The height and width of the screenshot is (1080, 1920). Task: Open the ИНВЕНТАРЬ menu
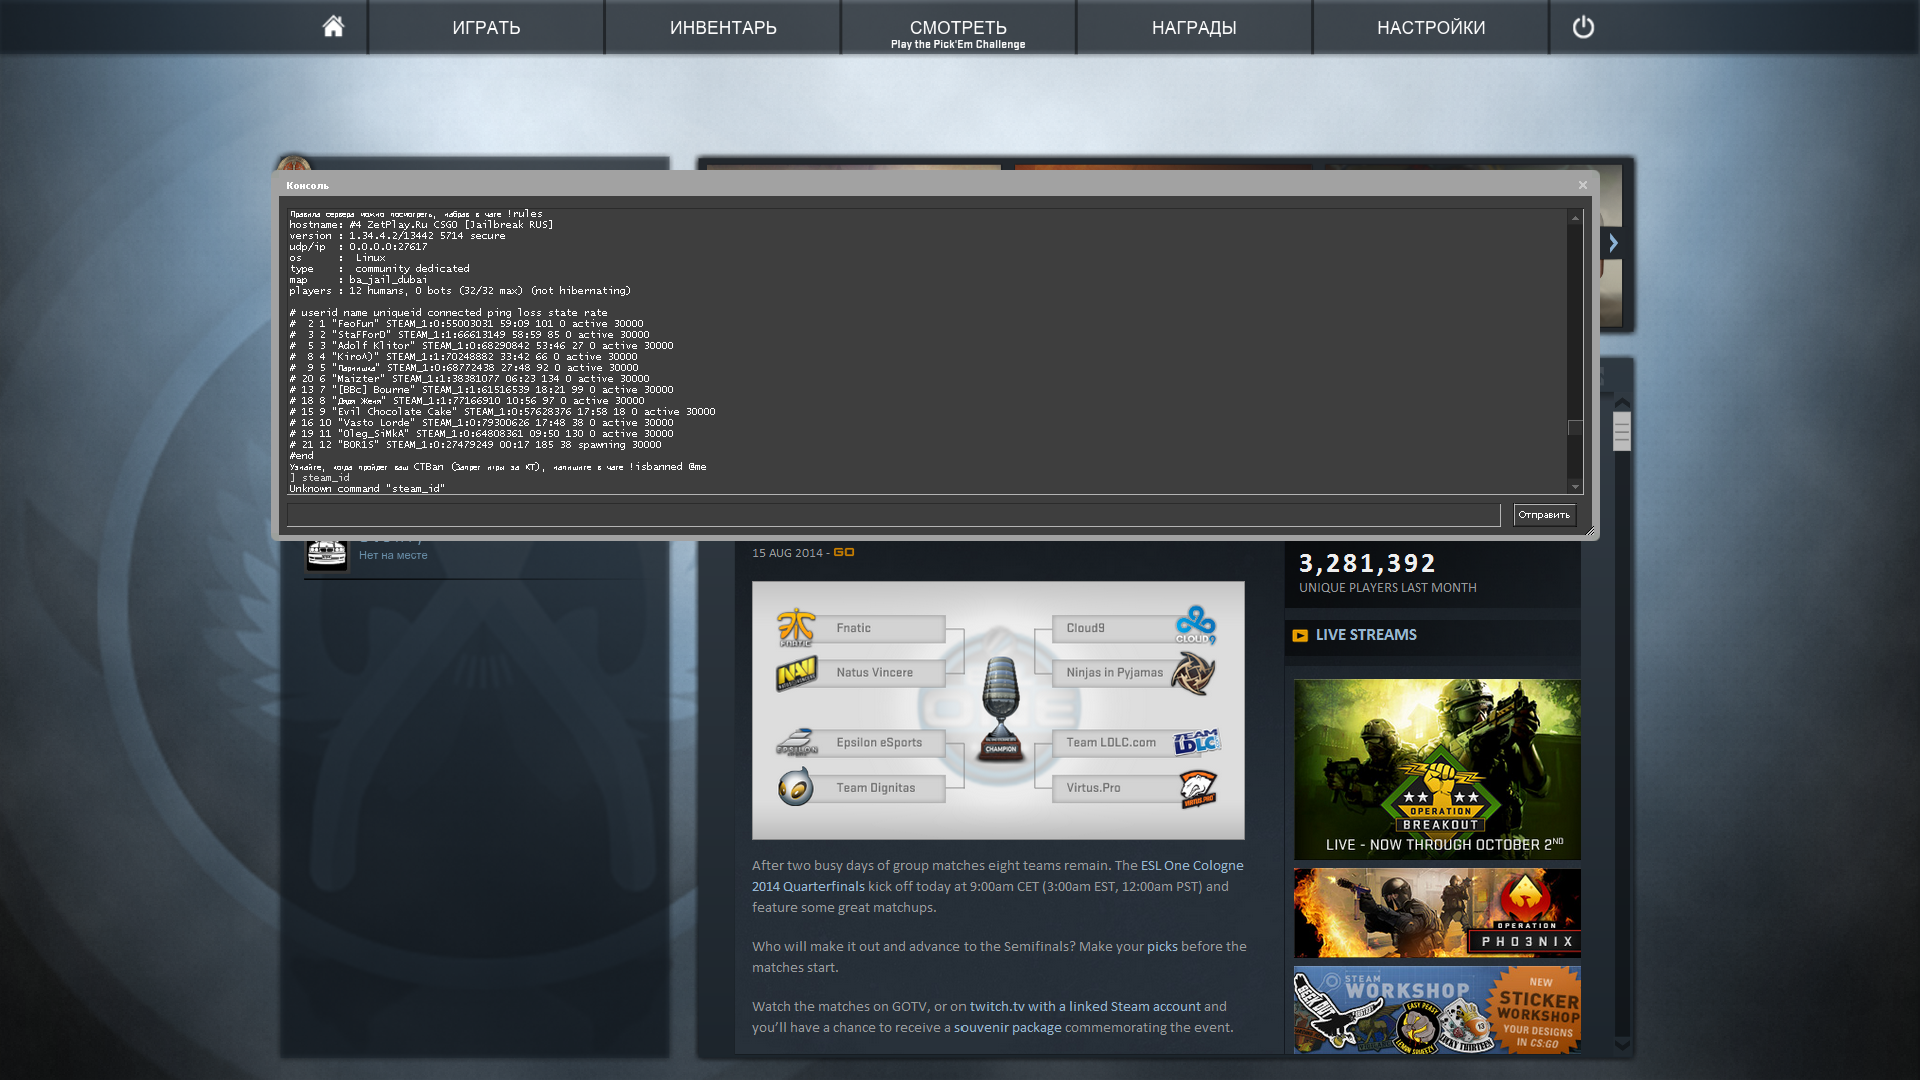[723, 27]
